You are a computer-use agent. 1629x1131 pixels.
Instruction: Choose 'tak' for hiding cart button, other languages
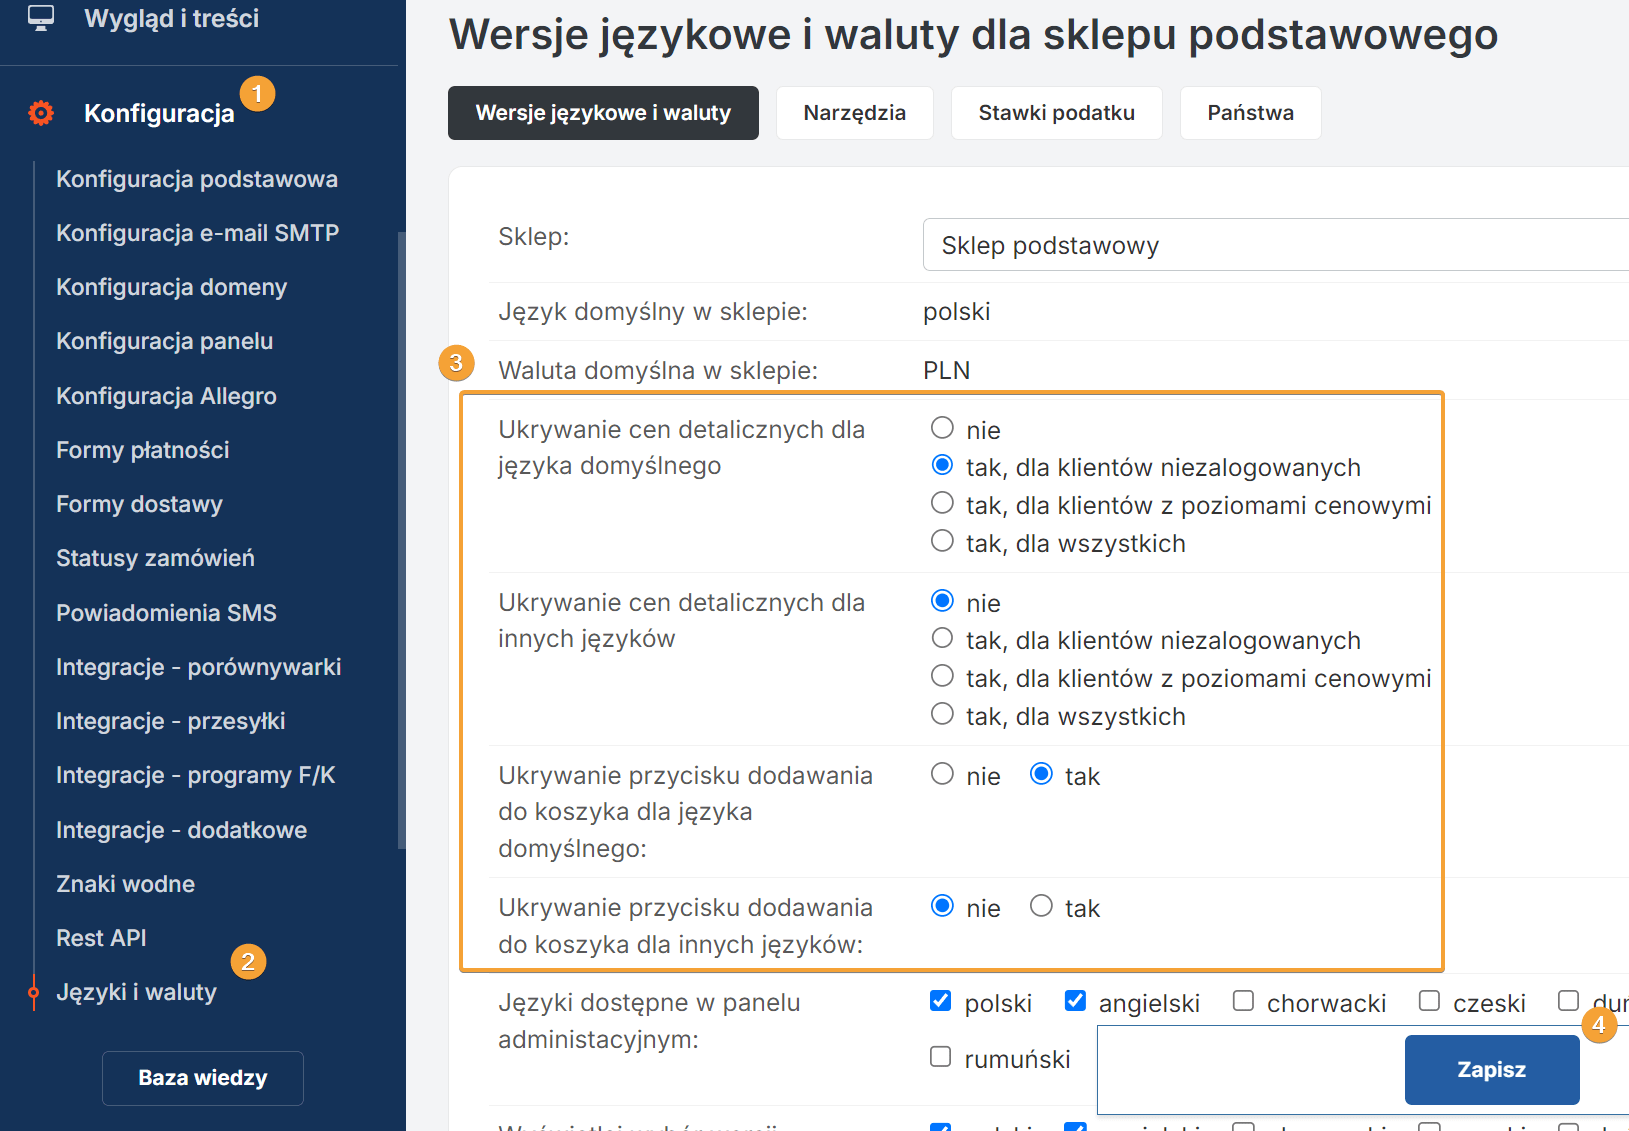pos(1041,906)
